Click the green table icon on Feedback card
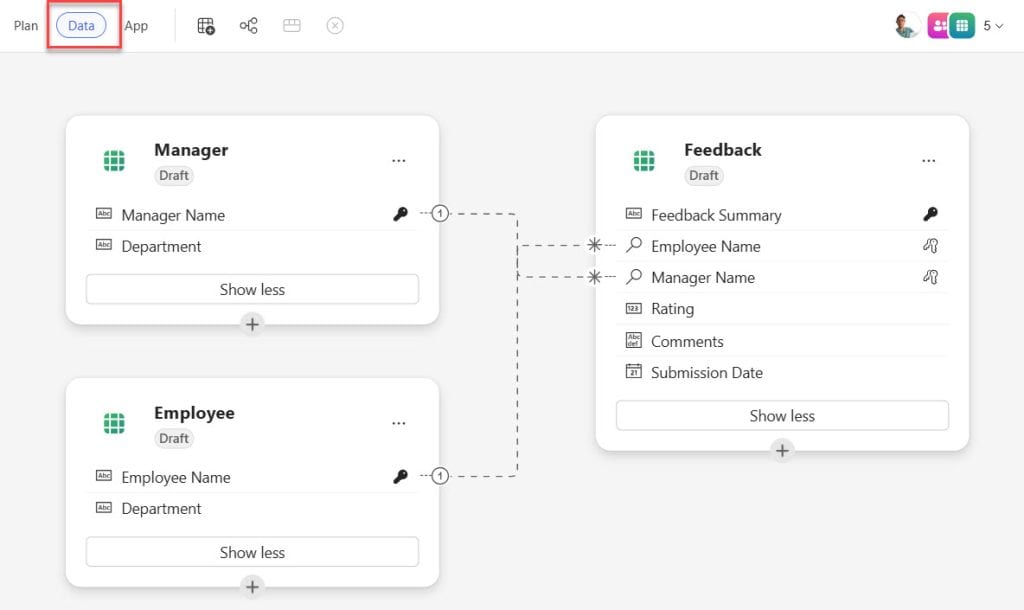This screenshot has height=610, width=1024. coord(644,160)
